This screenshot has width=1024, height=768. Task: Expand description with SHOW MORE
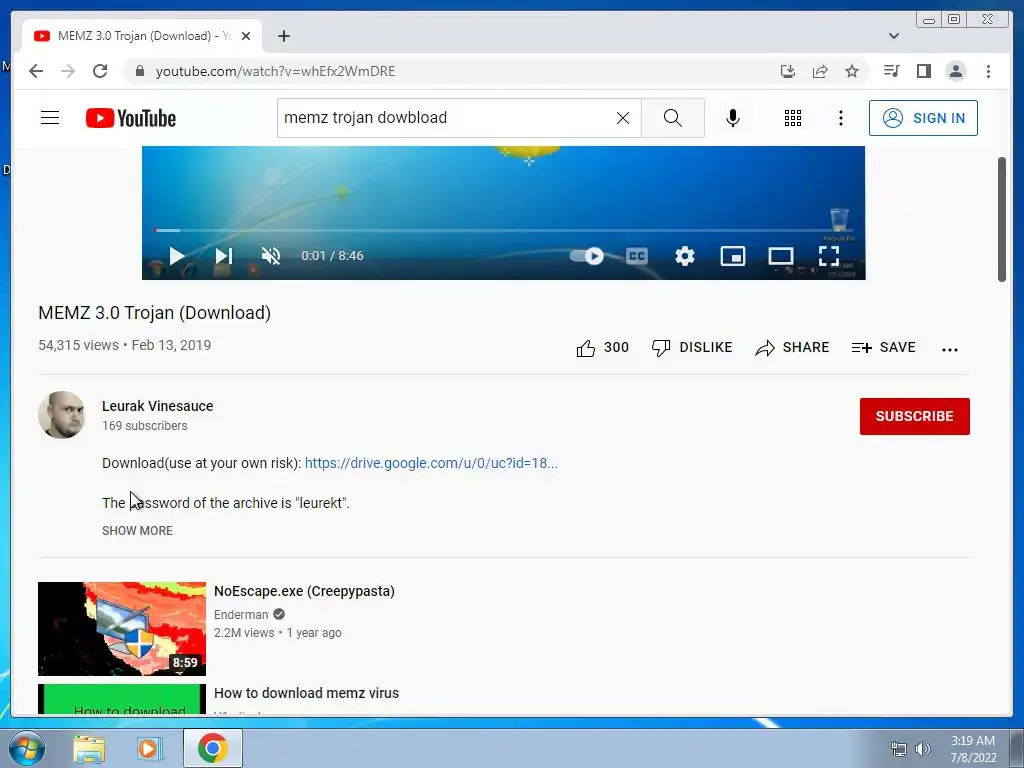pyautogui.click(x=137, y=531)
